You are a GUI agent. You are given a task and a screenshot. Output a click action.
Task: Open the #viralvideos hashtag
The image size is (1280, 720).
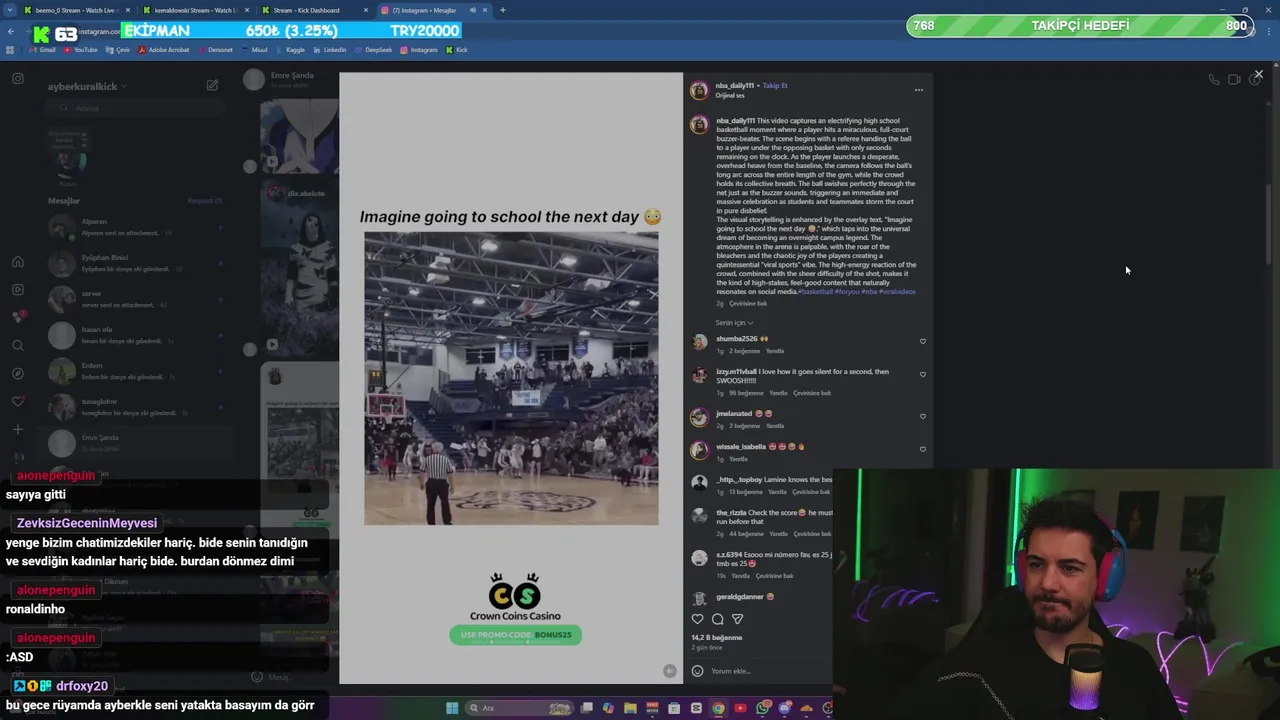(897, 292)
